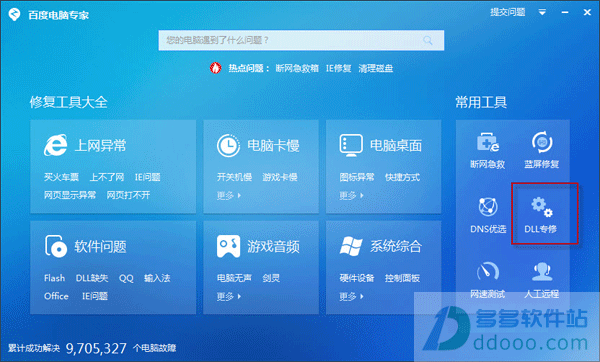The width and height of the screenshot is (600, 362).
Task: Click IE问题 under 软件问题
Action: [x=95, y=296]
